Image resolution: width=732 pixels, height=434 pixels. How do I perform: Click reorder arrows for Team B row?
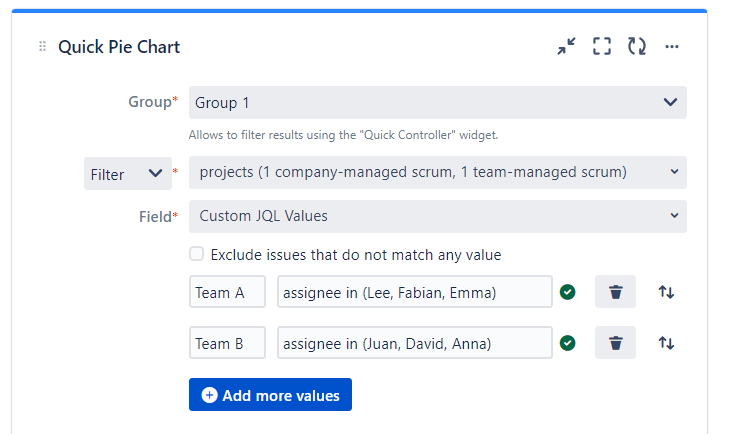(x=666, y=343)
